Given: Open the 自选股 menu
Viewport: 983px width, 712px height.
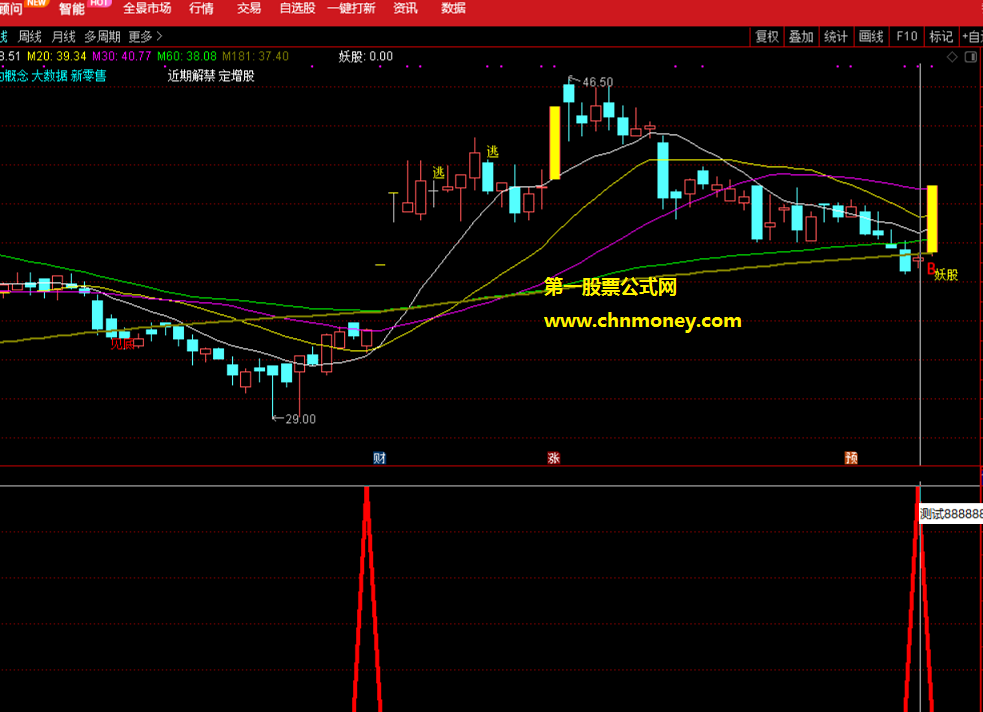Looking at the screenshot, I should pos(297,8).
